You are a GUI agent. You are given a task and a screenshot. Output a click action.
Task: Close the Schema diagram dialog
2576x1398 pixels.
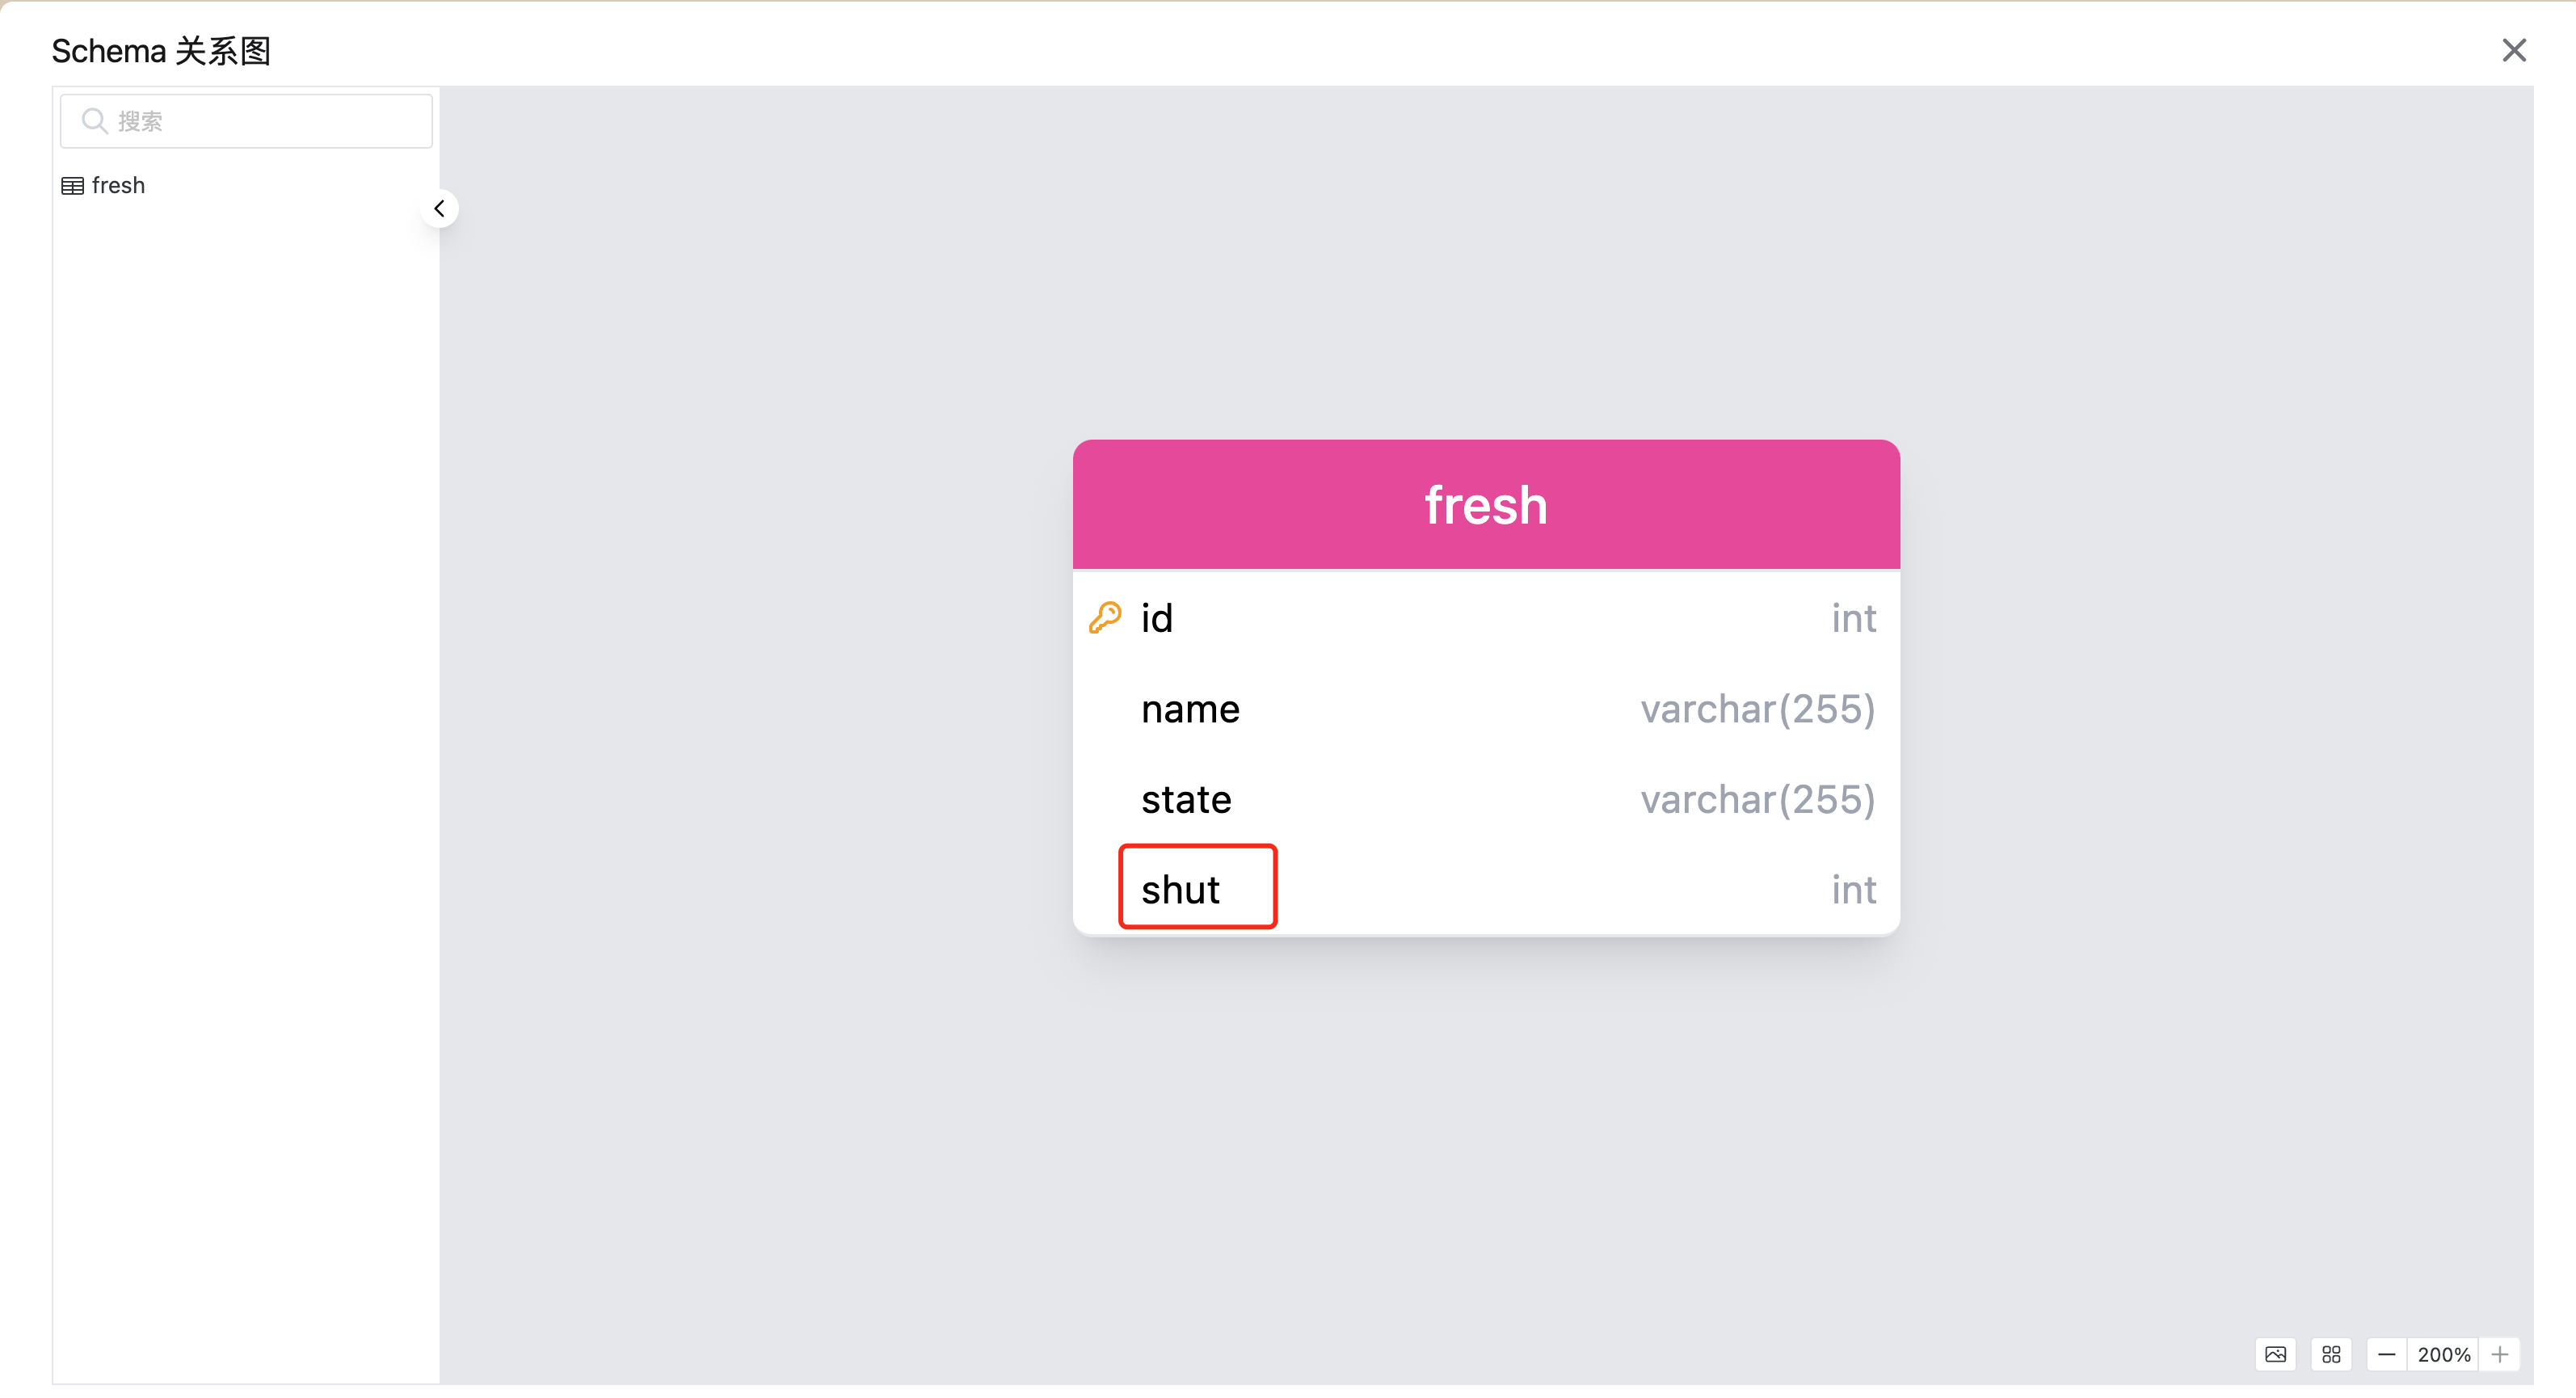[x=2514, y=50]
